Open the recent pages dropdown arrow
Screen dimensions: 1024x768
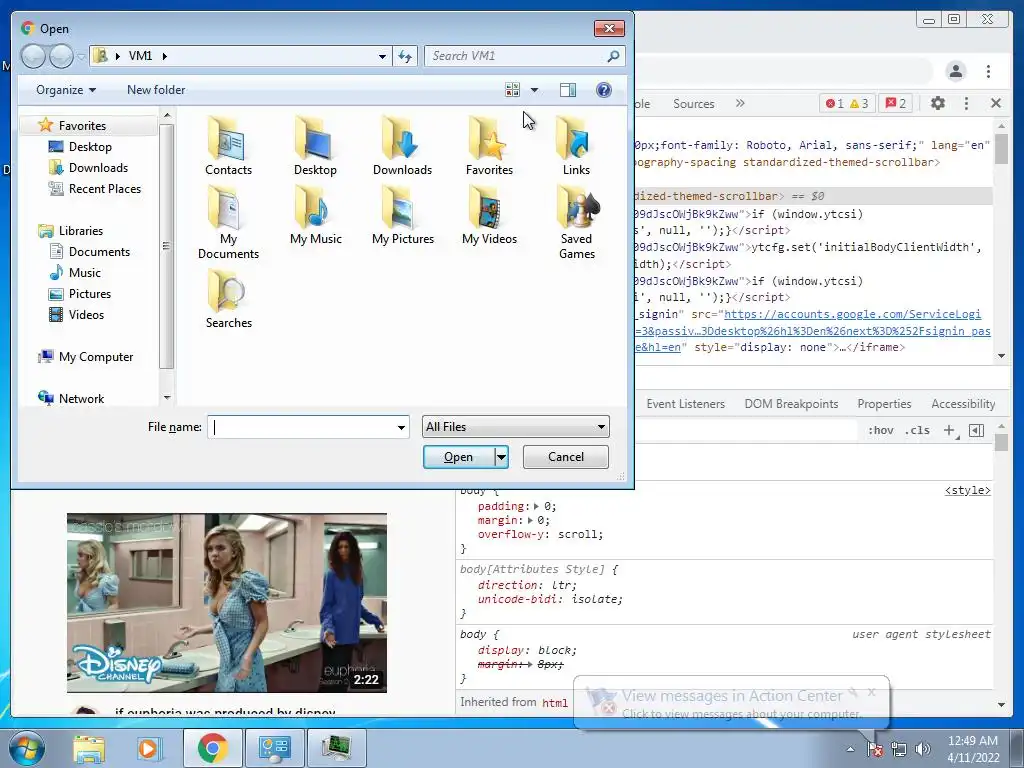click(x=81, y=57)
